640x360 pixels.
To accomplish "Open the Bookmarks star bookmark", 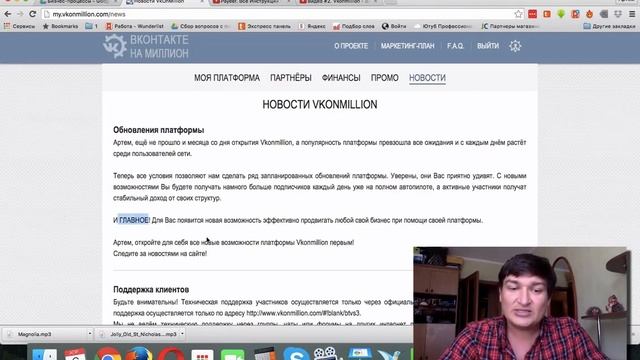I will 60,26.
